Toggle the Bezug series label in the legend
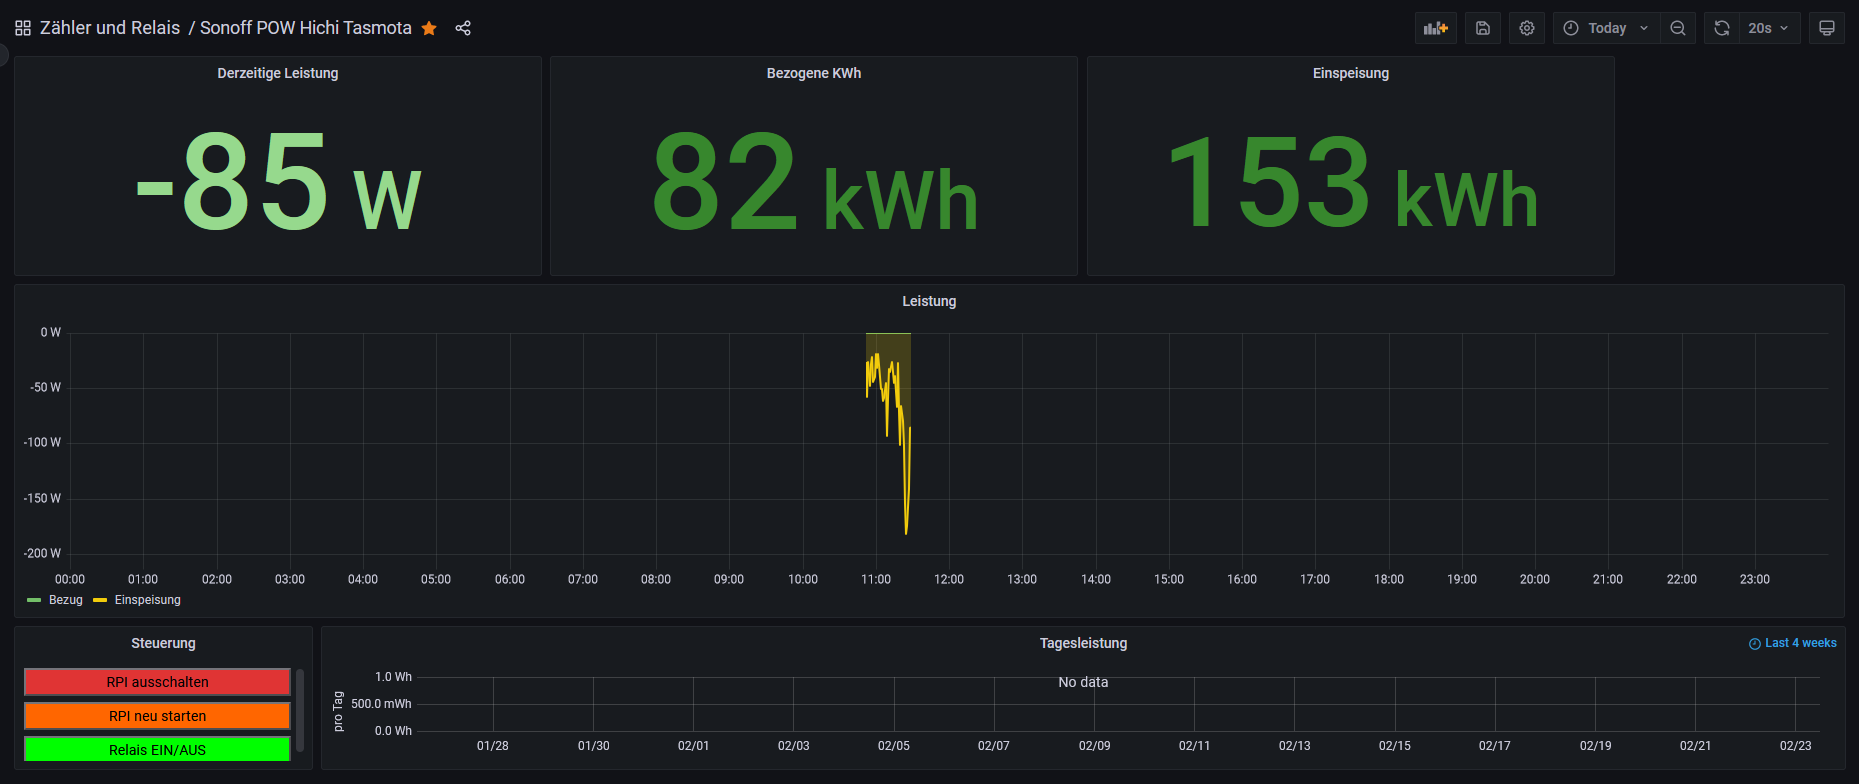Image resolution: width=1859 pixels, height=784 pixels. 66,600
